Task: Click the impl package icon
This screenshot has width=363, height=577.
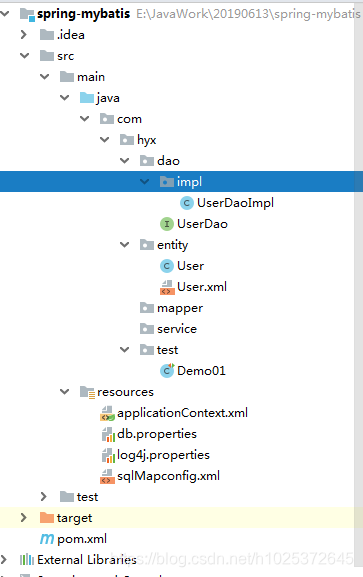Action: coord(167,182)
